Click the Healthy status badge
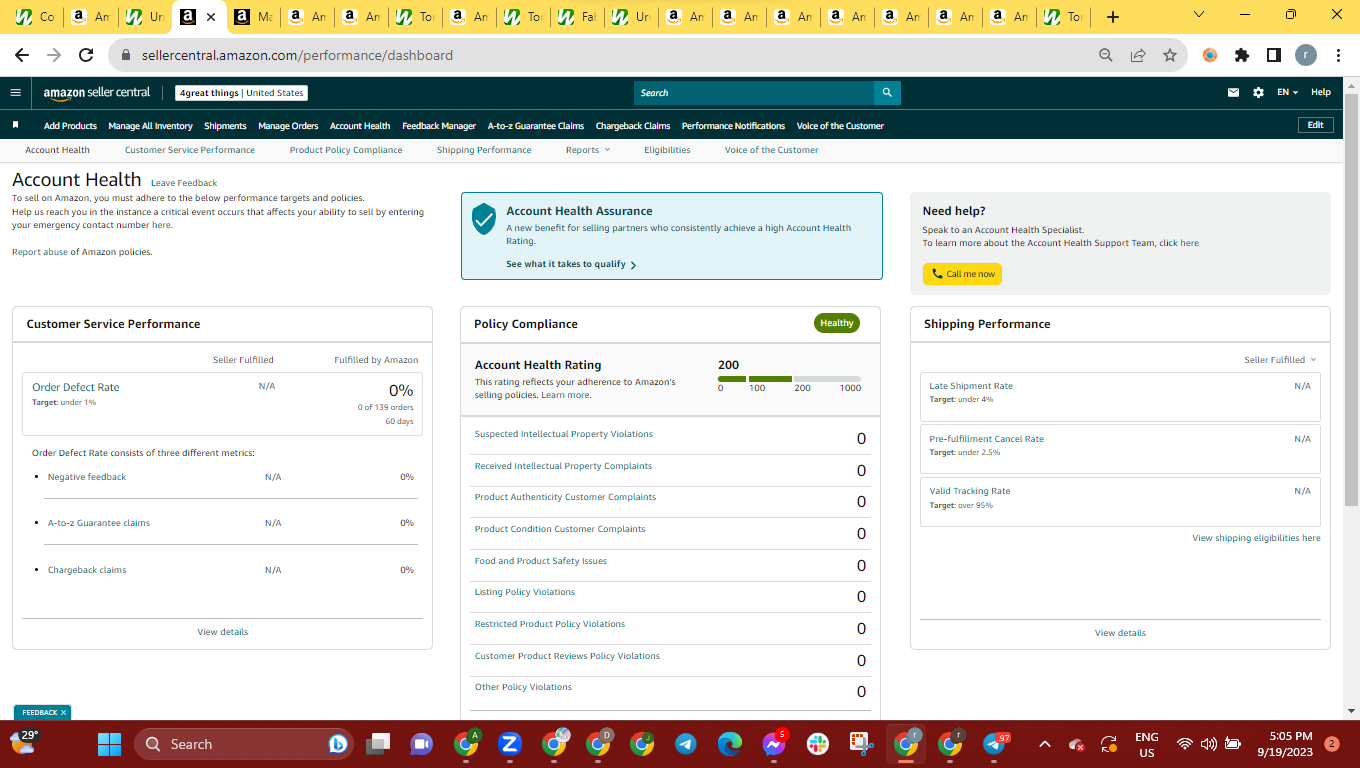The image size is (1360, 768). (x=837, y=323)
